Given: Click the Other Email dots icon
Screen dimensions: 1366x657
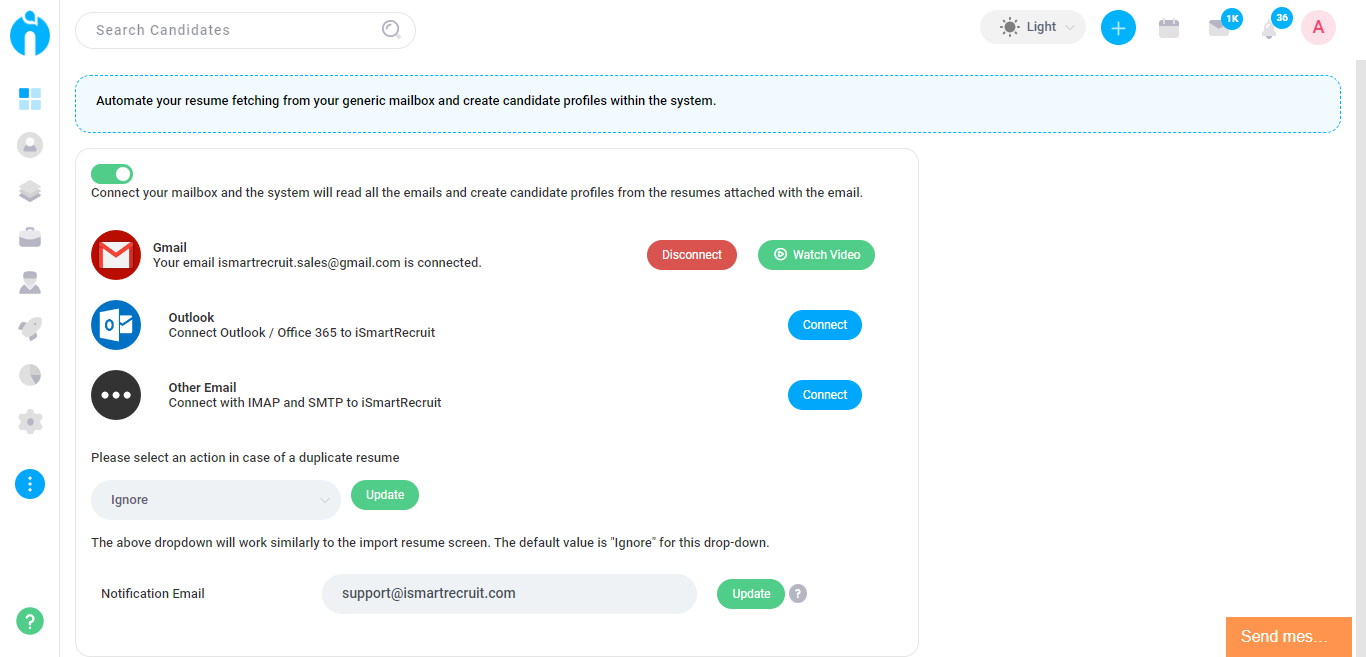Looking at the screenshot, I should [x=116, y=395].
